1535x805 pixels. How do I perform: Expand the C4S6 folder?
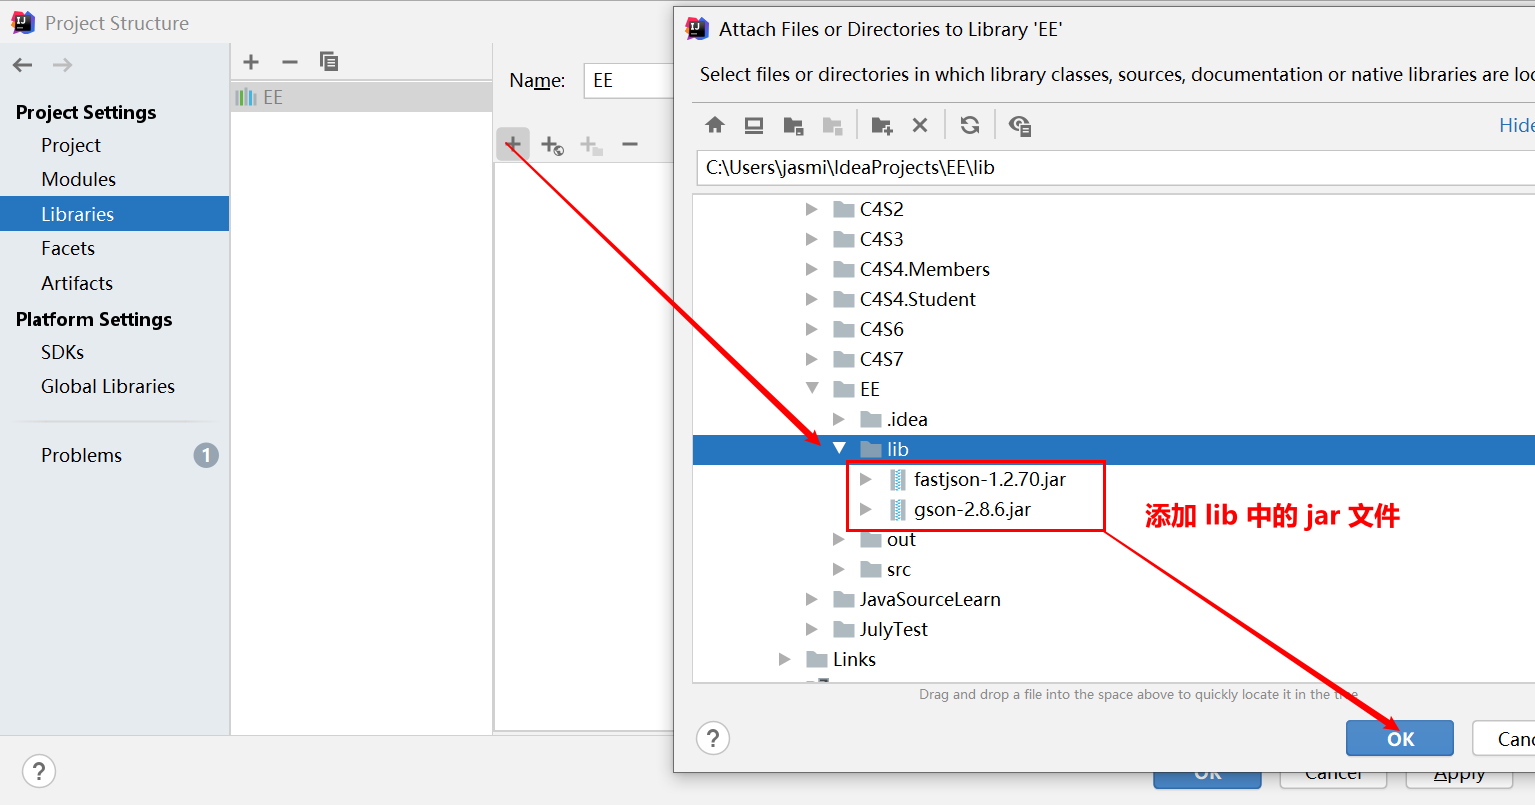click(812, 329)
